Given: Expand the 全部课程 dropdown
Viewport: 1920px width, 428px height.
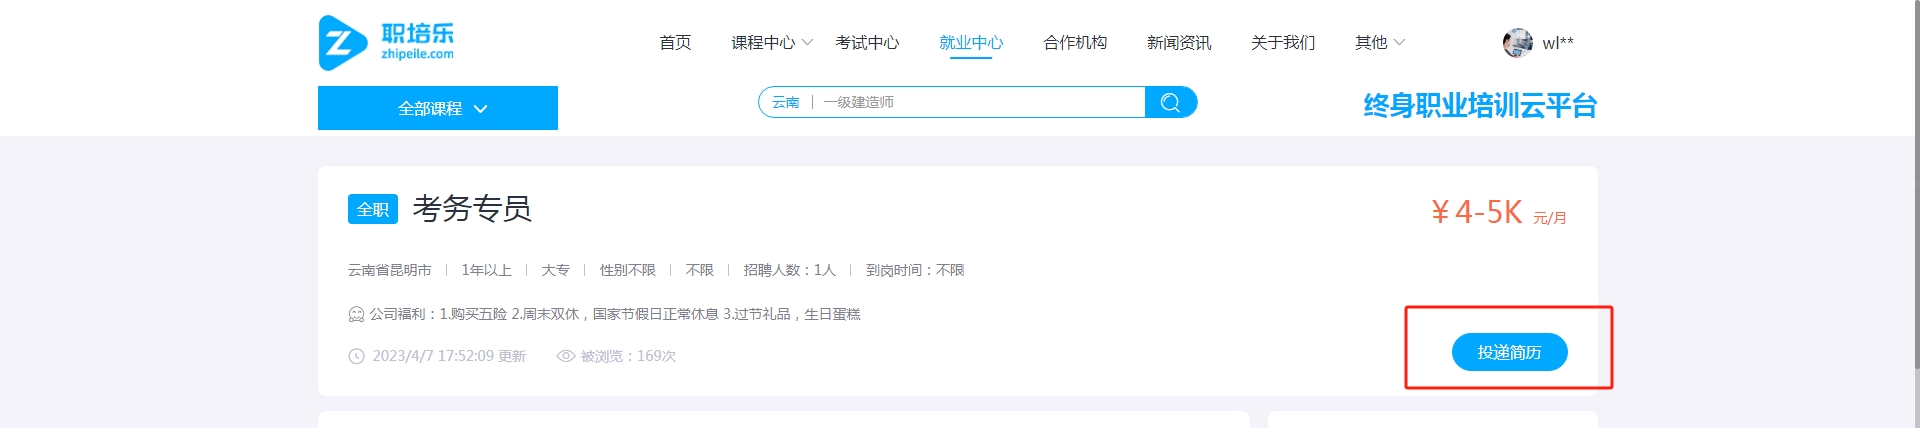Looking at the screenshot, I should tap(438, 108).
